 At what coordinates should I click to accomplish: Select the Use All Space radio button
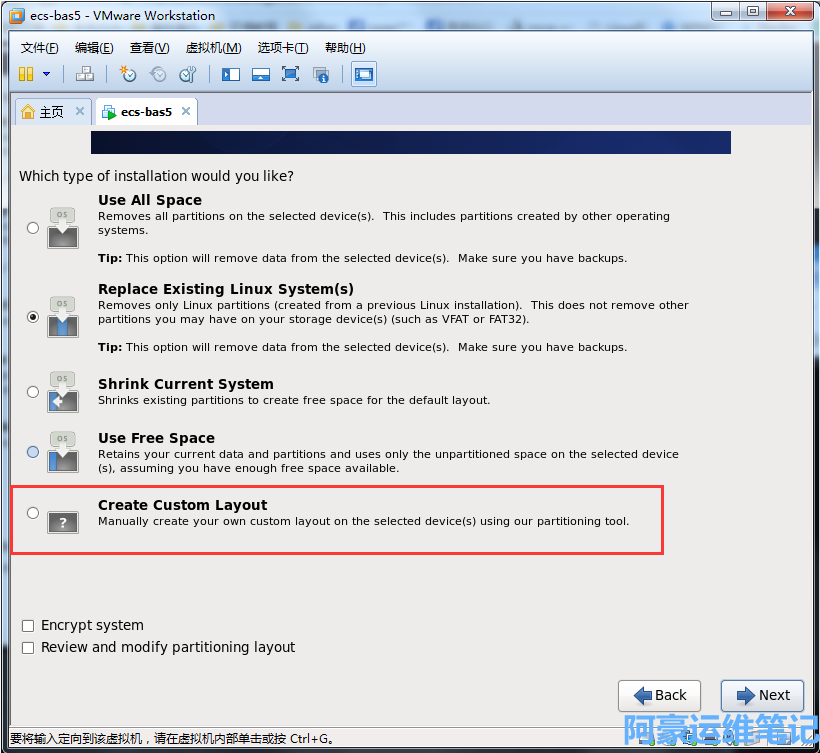pyautogui.click(x=33, y=228)
